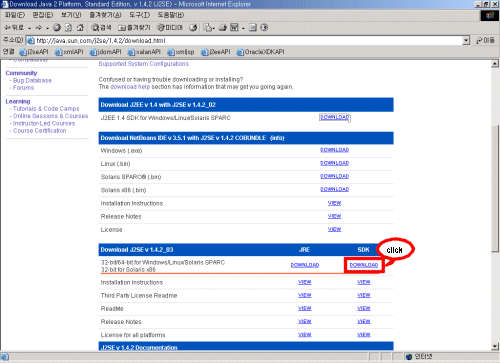Expand the Back button history dropdown

click(x=29, y=28)
